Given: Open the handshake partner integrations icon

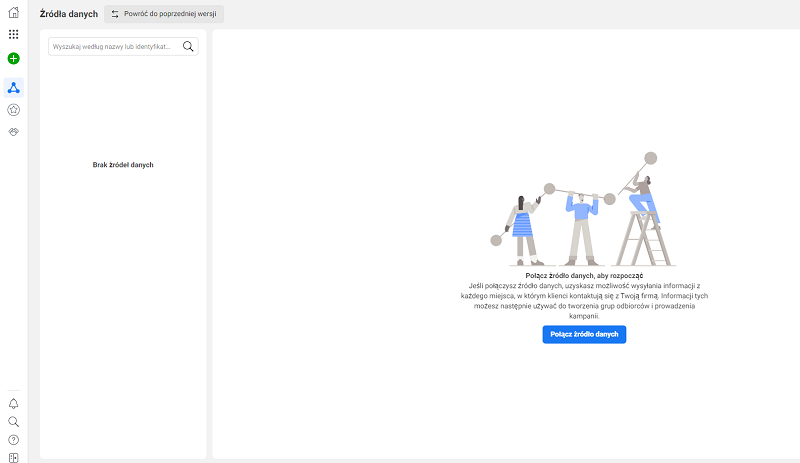Looking at the screenshot, I should pyautogui.click(x=13, y=132).
